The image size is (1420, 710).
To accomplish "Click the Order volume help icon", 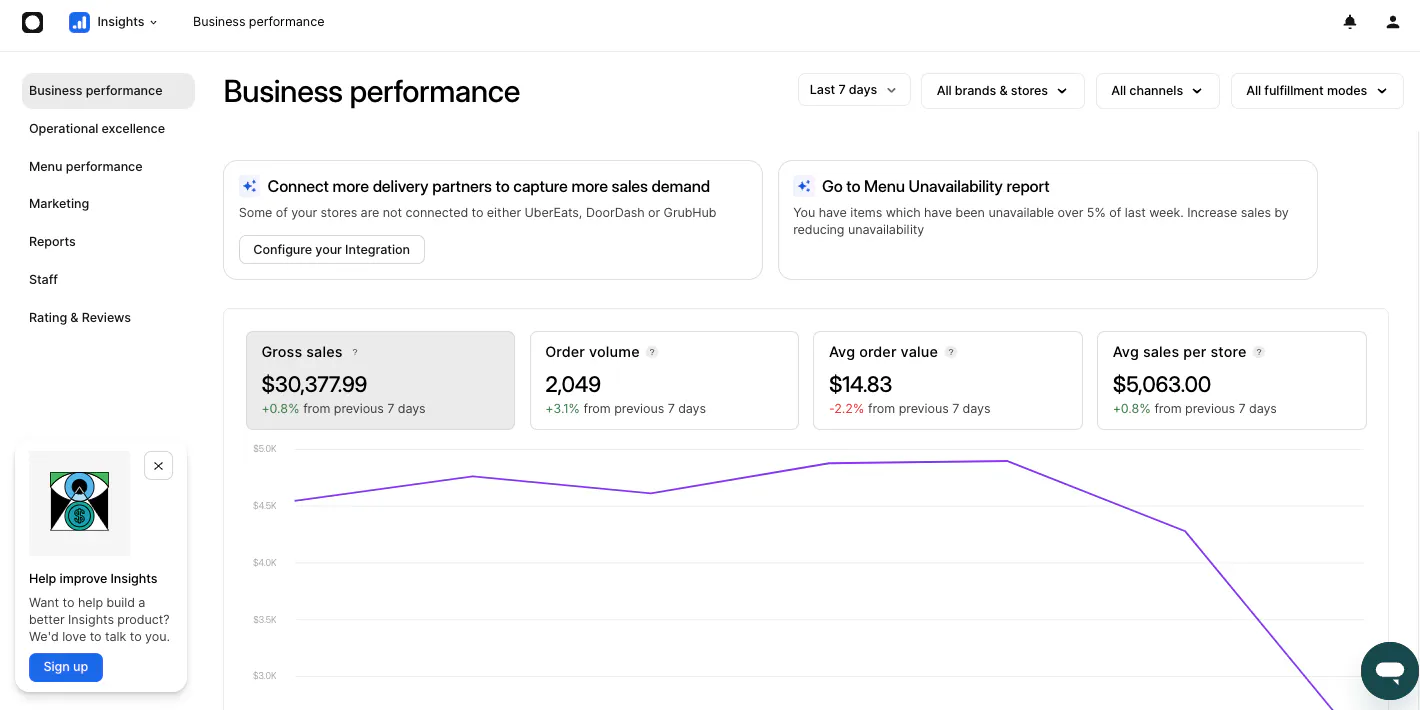I will [x=652, y=352].
